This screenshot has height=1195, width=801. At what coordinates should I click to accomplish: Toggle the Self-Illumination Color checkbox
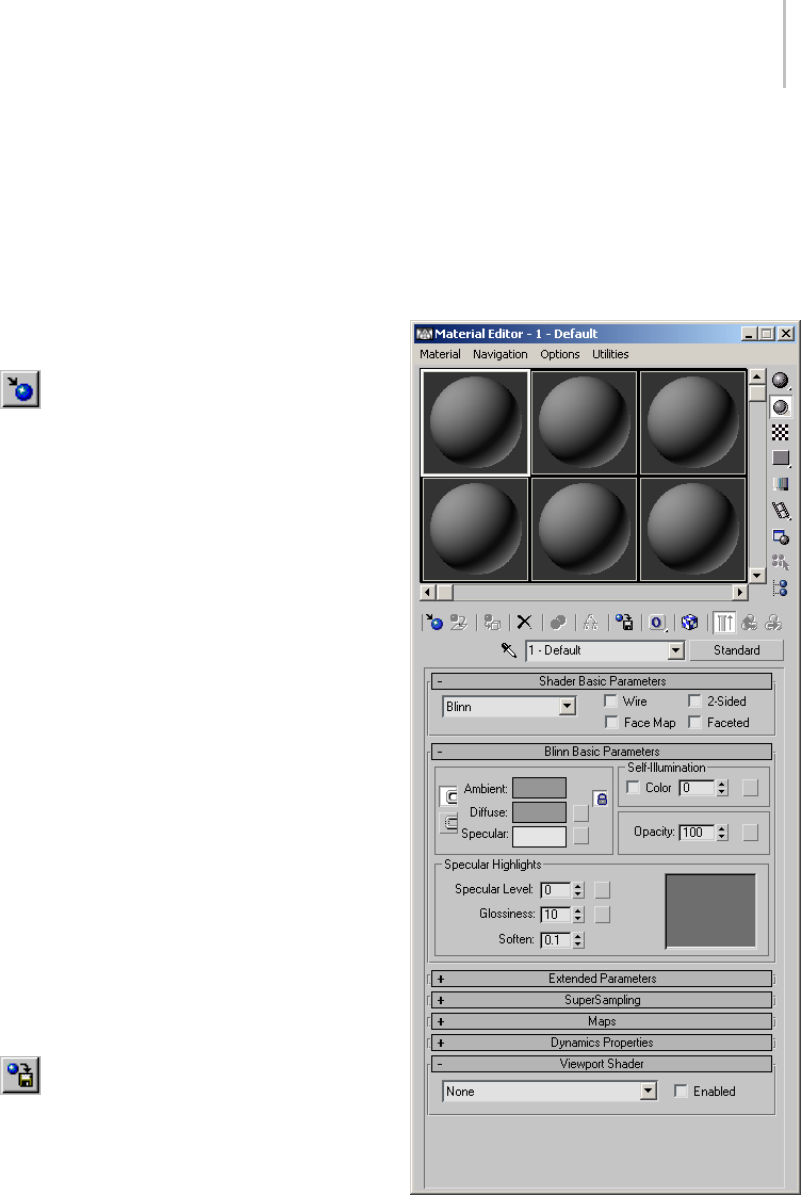pos(633,788)
